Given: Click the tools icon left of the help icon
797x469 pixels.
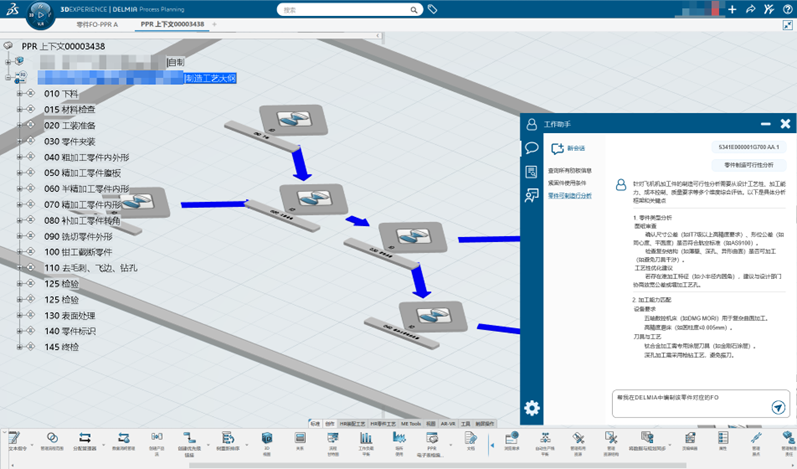Looking at the screenshot, I should (769, 9).
